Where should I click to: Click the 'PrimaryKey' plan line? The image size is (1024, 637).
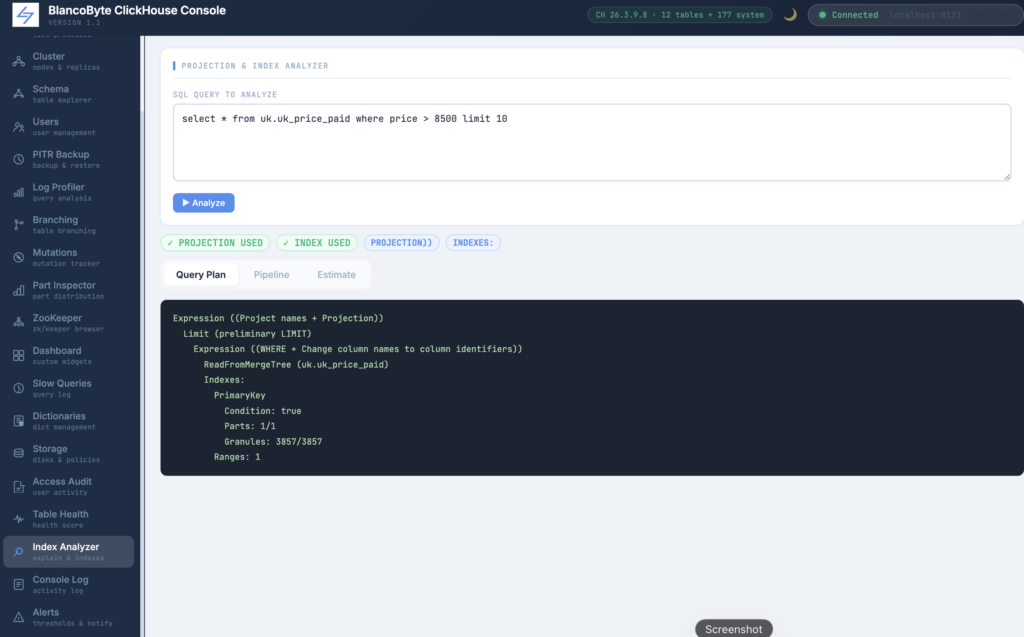pos(239,395)
